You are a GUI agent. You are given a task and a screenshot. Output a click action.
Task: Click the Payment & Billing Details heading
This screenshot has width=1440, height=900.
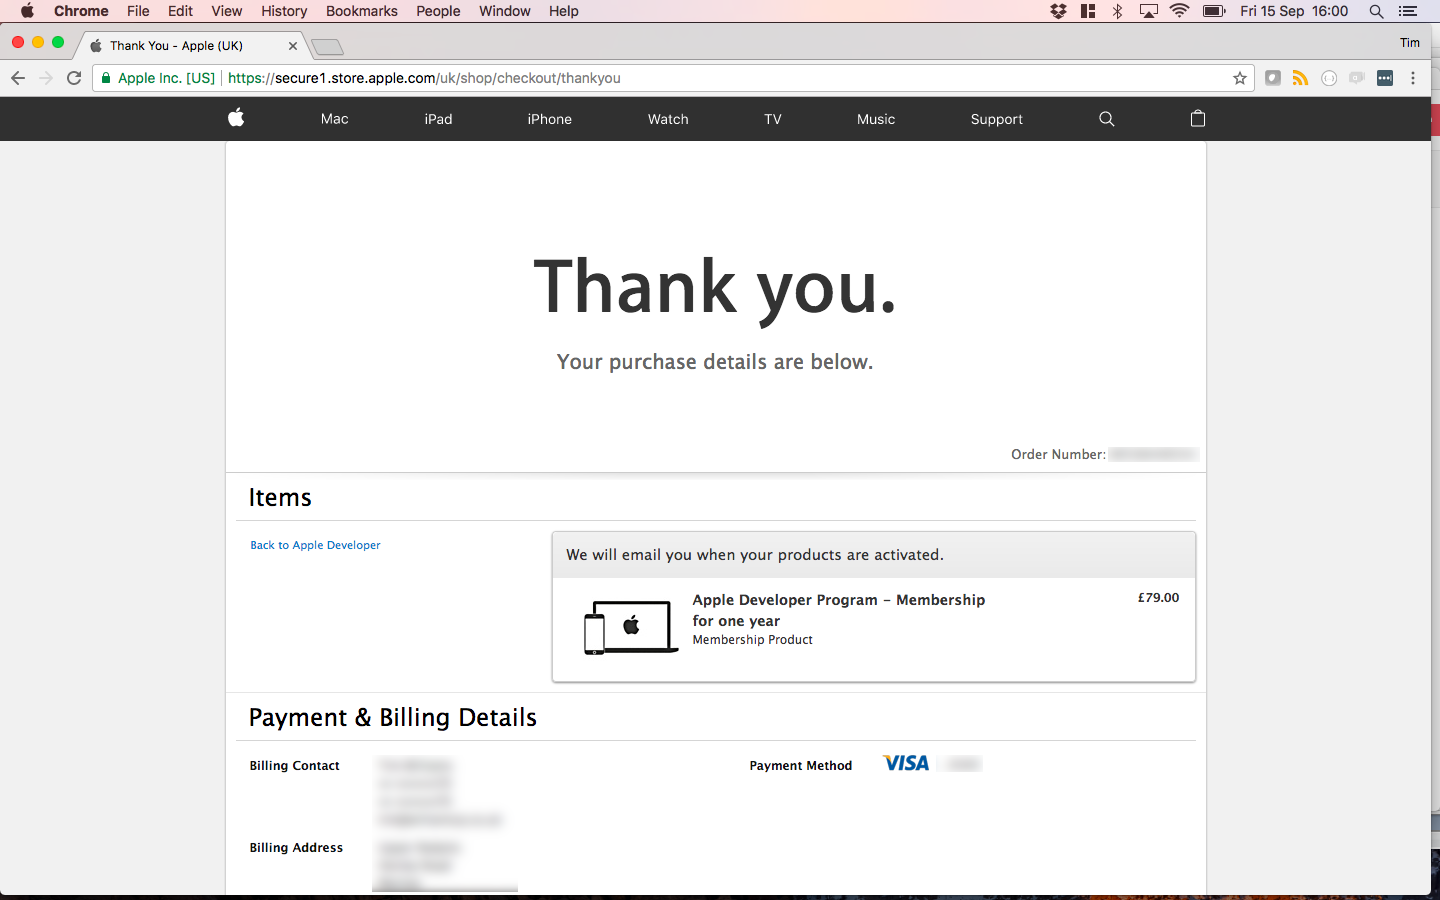click(393, 718)
